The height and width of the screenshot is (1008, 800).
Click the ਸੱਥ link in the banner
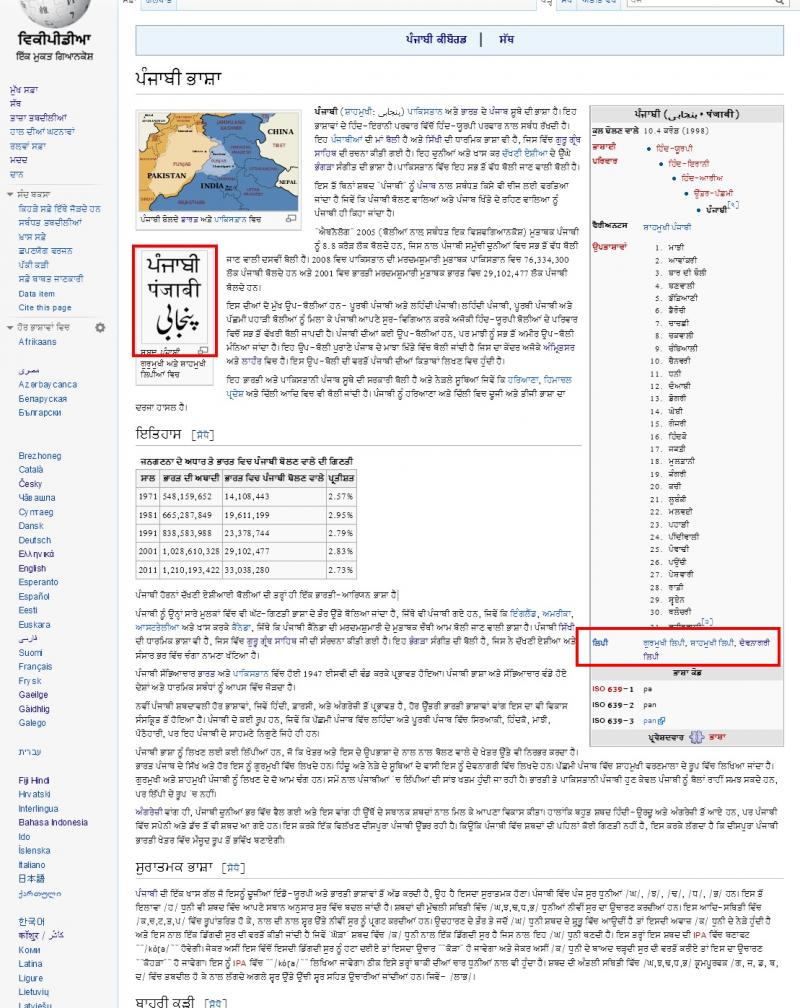[x=506, y=39]
